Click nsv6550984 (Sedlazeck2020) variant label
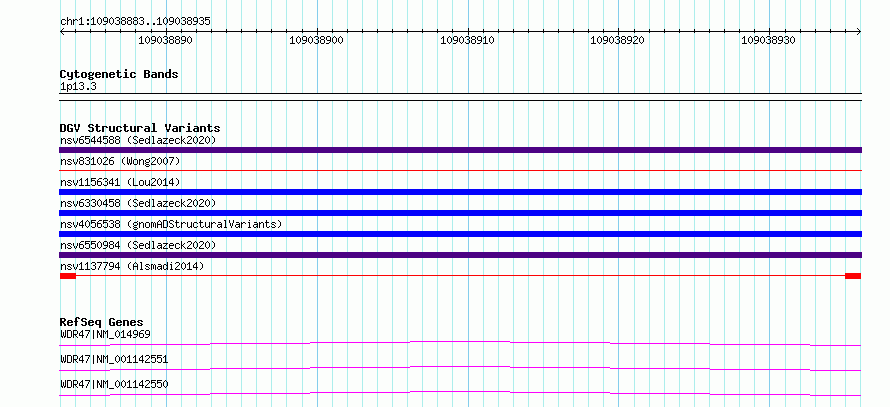This screenshot has height=407, width=890. point(138,245)
